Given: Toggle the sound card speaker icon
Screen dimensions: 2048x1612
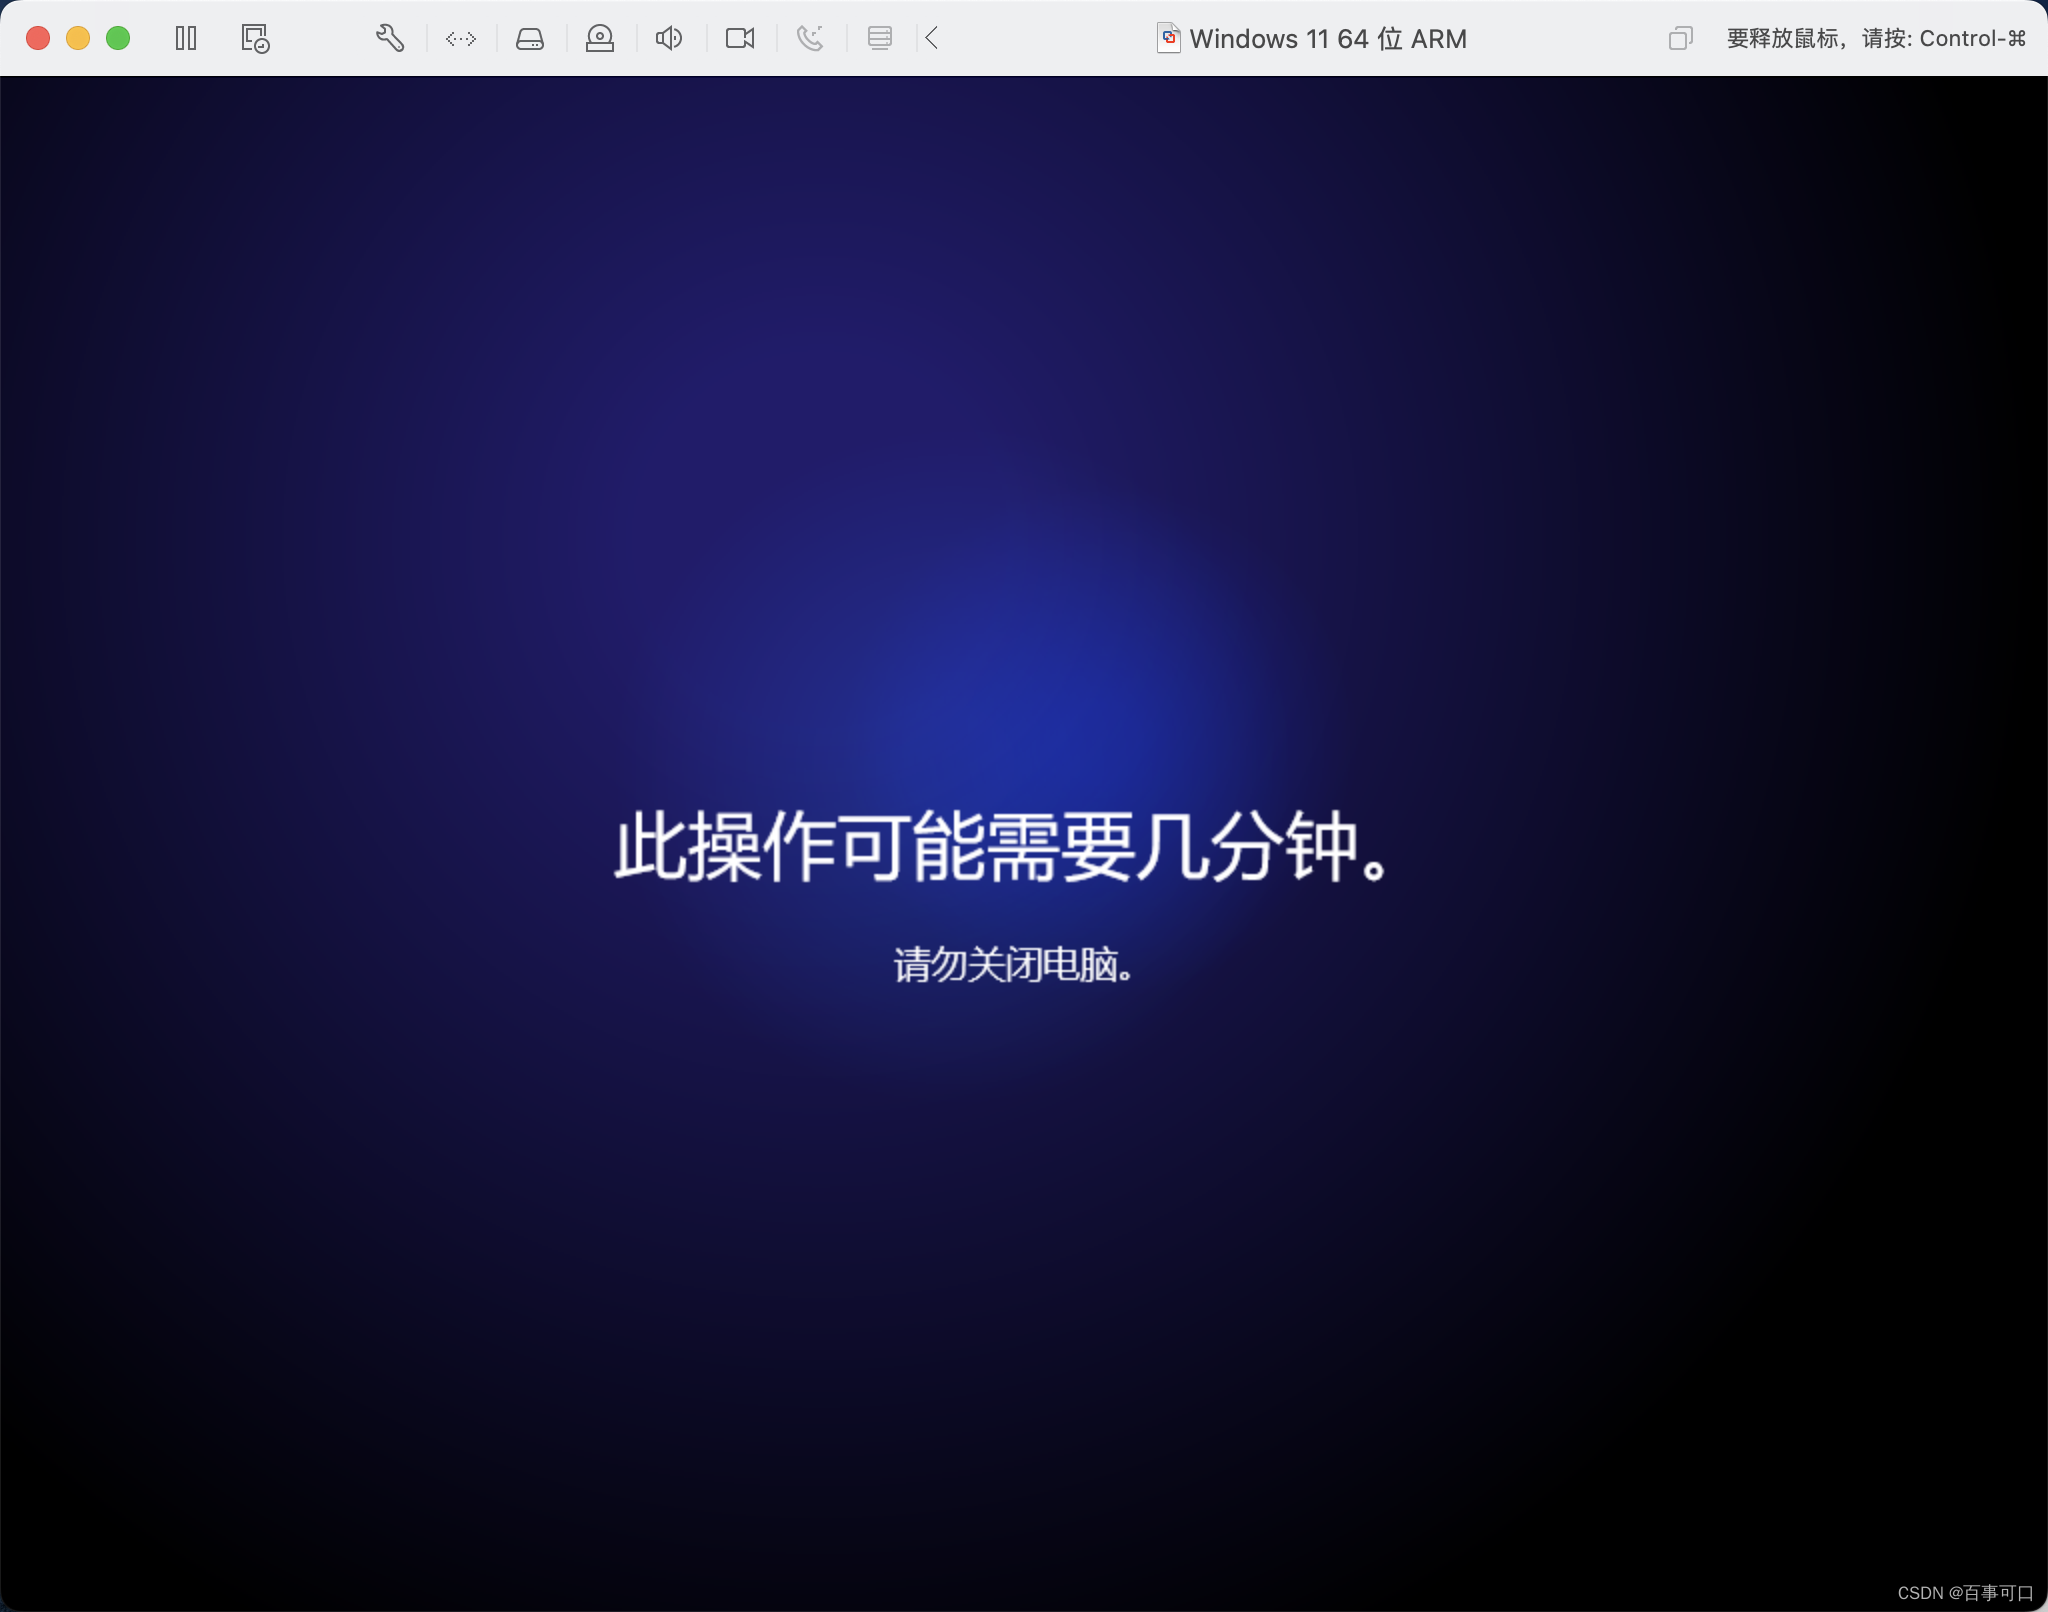Looking at the screenshot, I should (669, 39).
